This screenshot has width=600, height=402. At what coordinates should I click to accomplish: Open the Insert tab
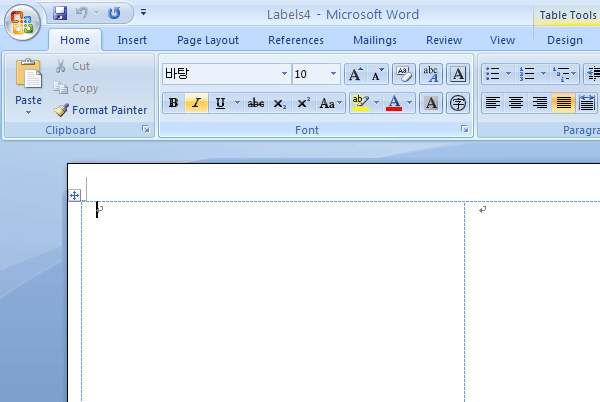coord(132,40)
